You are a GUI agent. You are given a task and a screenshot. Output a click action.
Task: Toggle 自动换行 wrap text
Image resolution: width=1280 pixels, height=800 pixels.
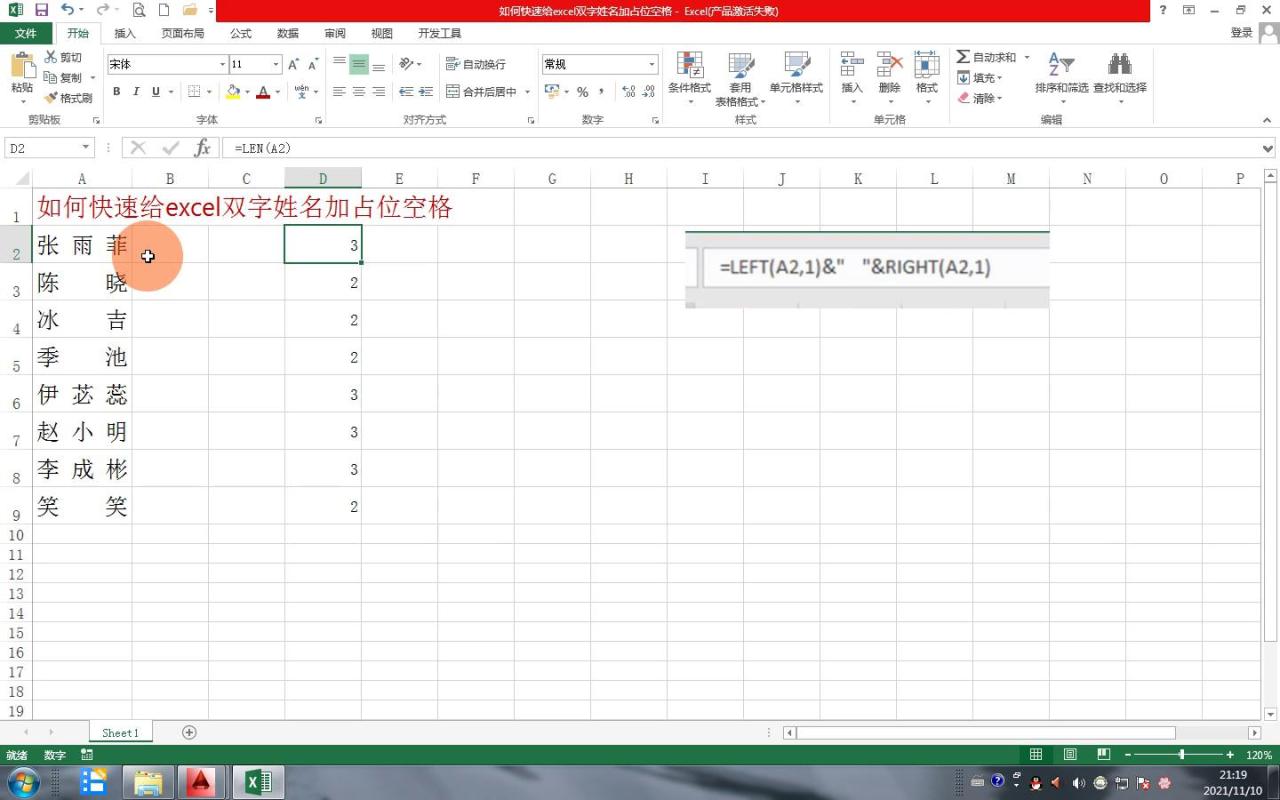pyautogui.click(x=476, y=64)
